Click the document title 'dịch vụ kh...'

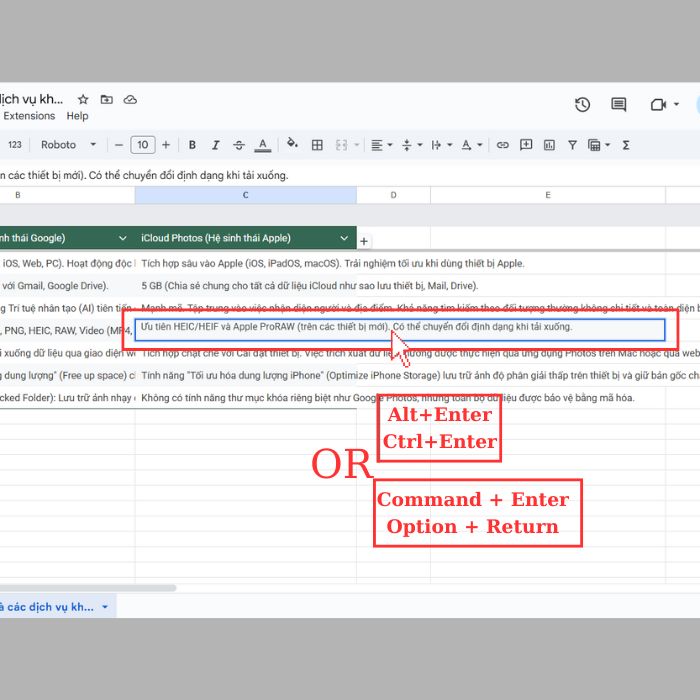31,99
